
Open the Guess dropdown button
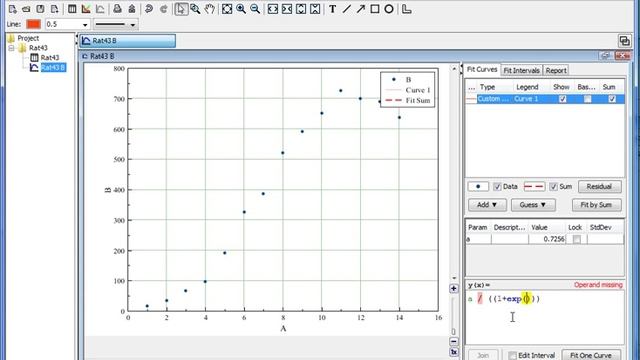(533, 205)
